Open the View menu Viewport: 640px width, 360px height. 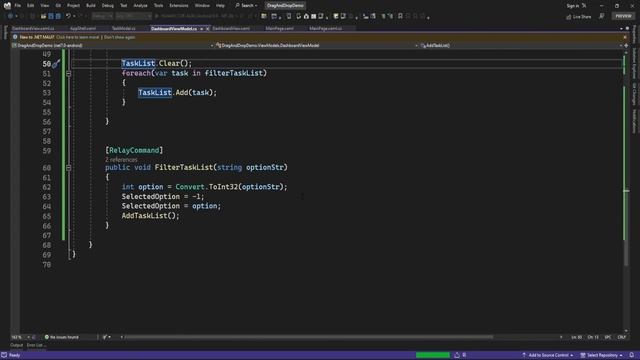pos(44,6)
